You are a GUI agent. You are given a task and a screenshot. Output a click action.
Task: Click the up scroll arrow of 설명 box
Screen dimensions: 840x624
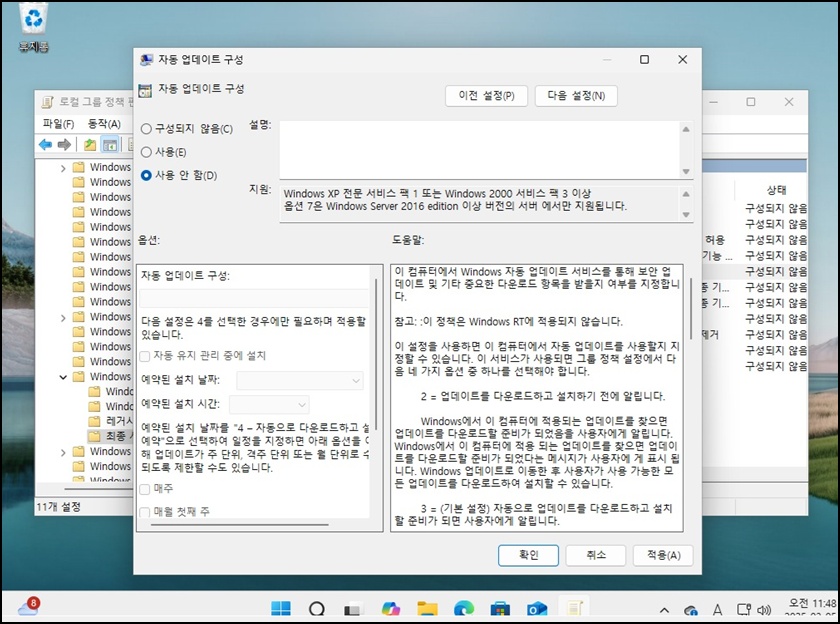[x=686, y=129]
